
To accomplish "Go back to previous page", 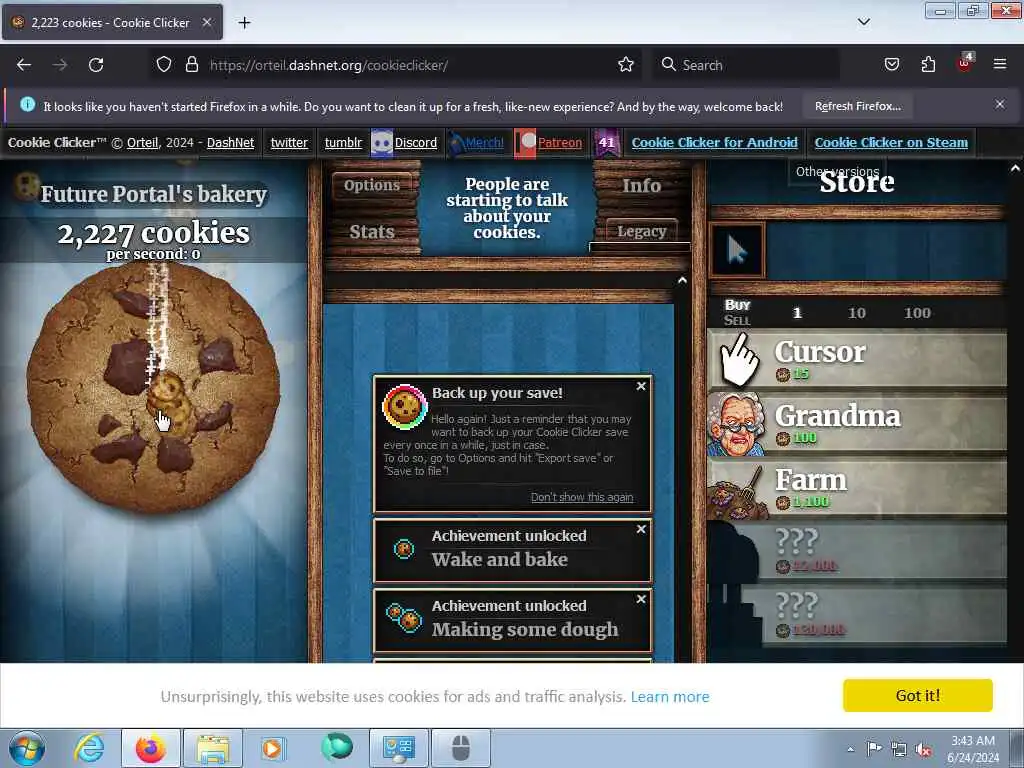I will [x=24, y=65].
